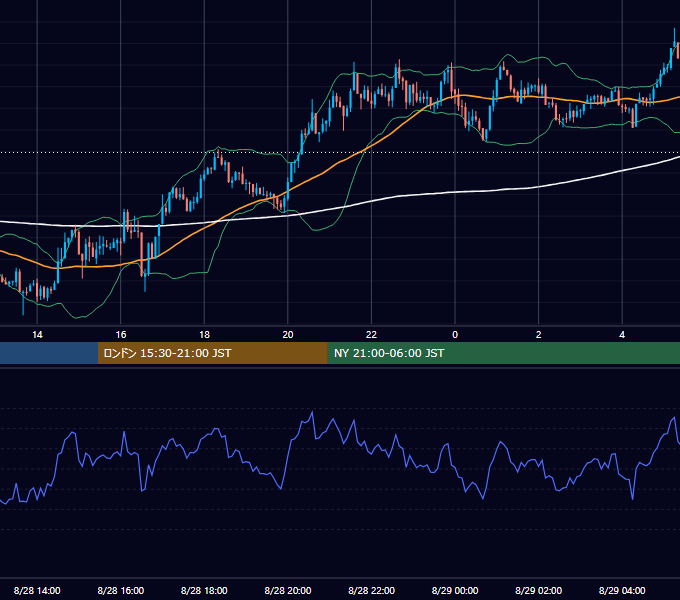The height and width of the screenshot is (600, 680).
Task: Click the London 15:30-21:00 JST session bar
Action: [212, 353]
